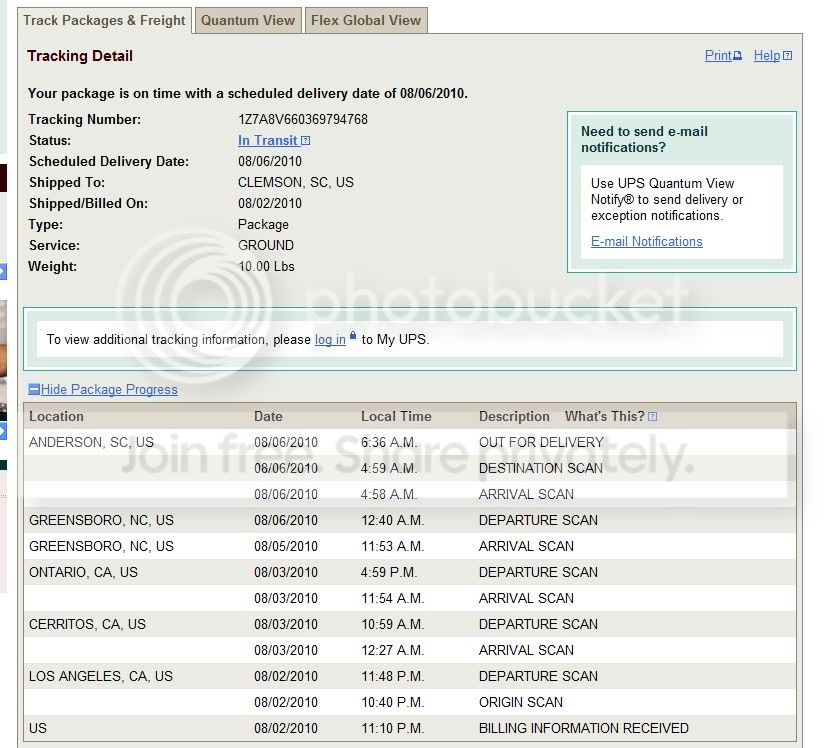Switch to the Flex Global View tab
This screenshot has width=827, height=748.
366,21
